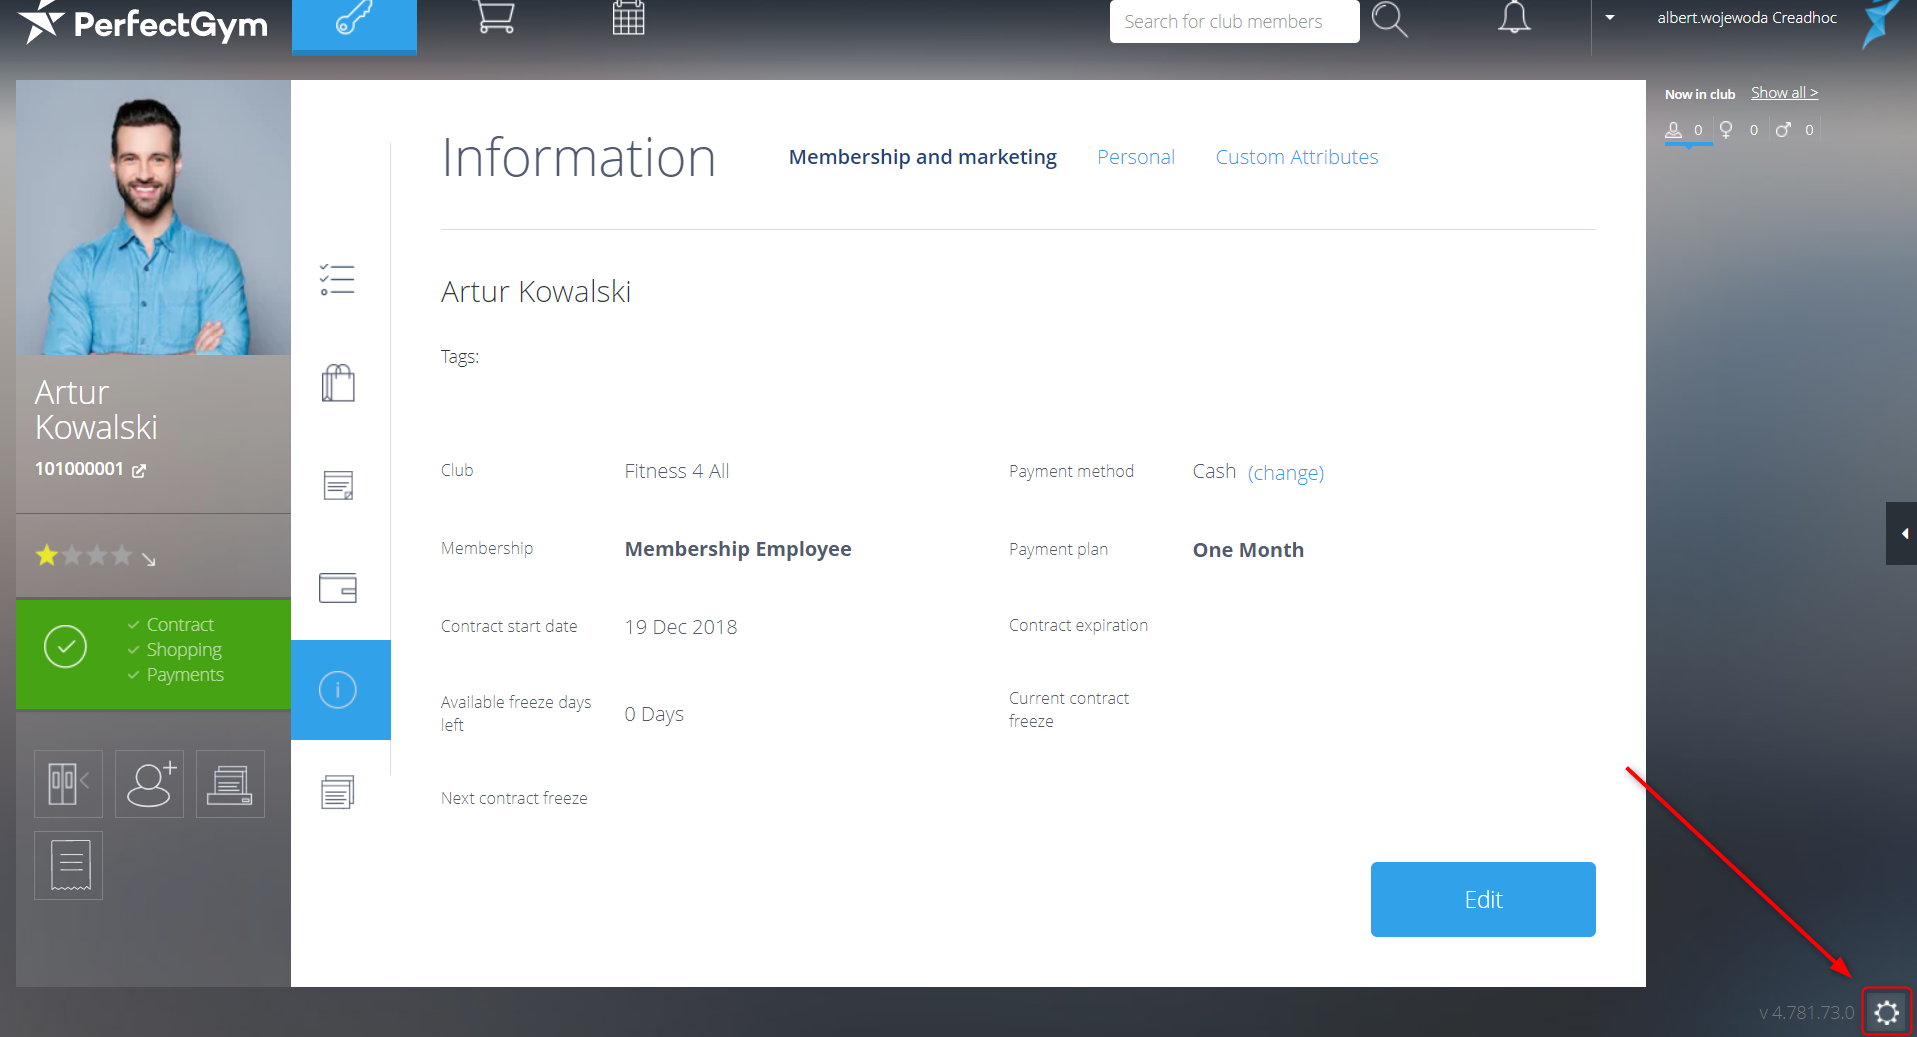Image resolution: width=1917 pixels, height=1037 pixels.
Task: Click the payment method (change) link
Action: [1285, 473]
